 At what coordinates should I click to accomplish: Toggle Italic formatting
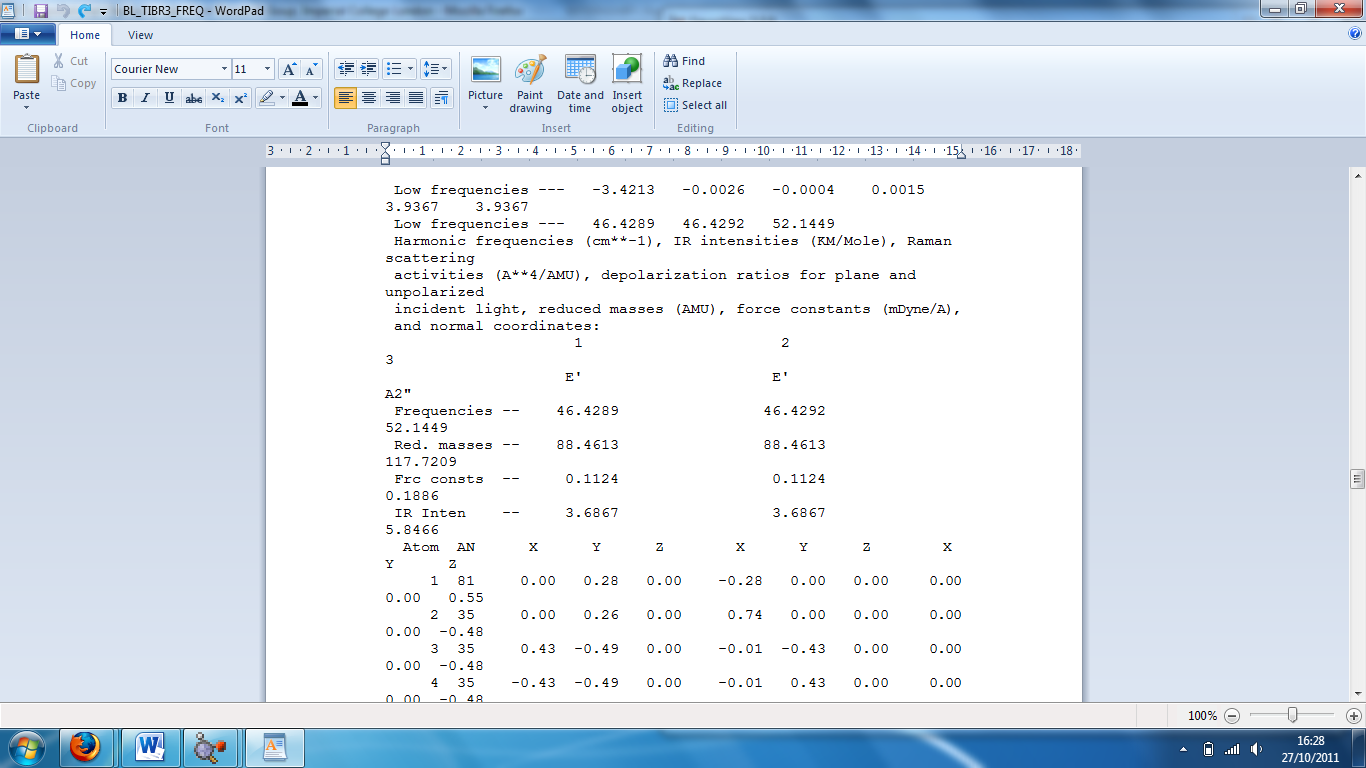(145, 98)
